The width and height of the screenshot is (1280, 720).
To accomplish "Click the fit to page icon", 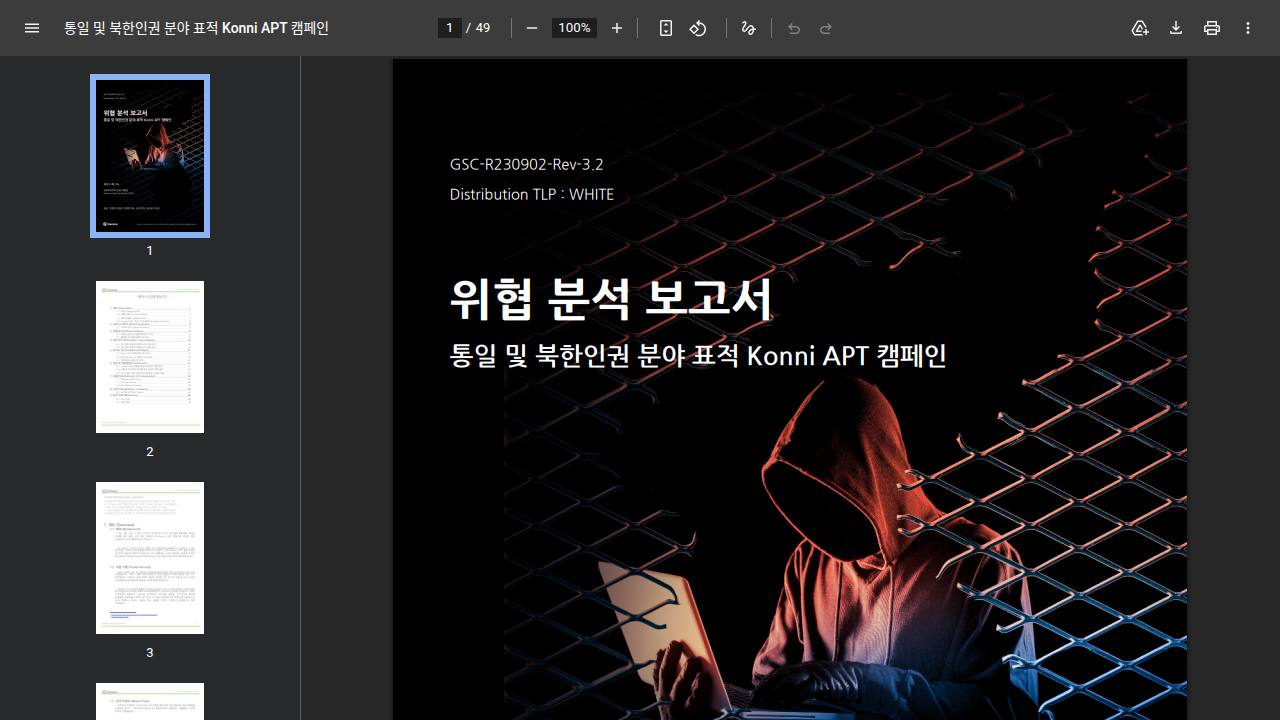I will 666,28.
